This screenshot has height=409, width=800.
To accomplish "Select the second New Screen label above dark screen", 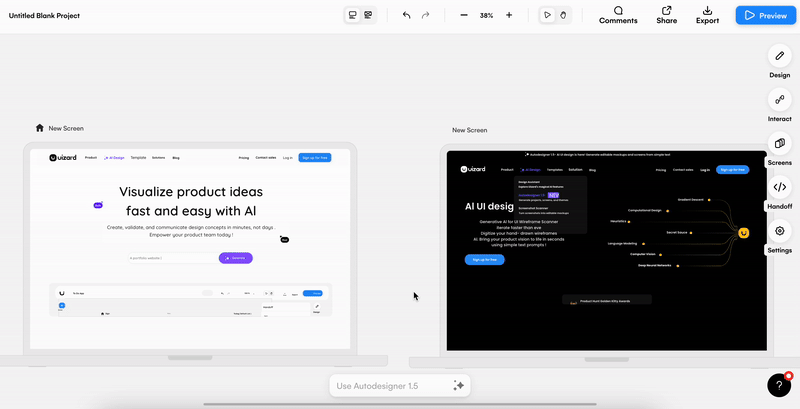I will click(x=469, y=131).
